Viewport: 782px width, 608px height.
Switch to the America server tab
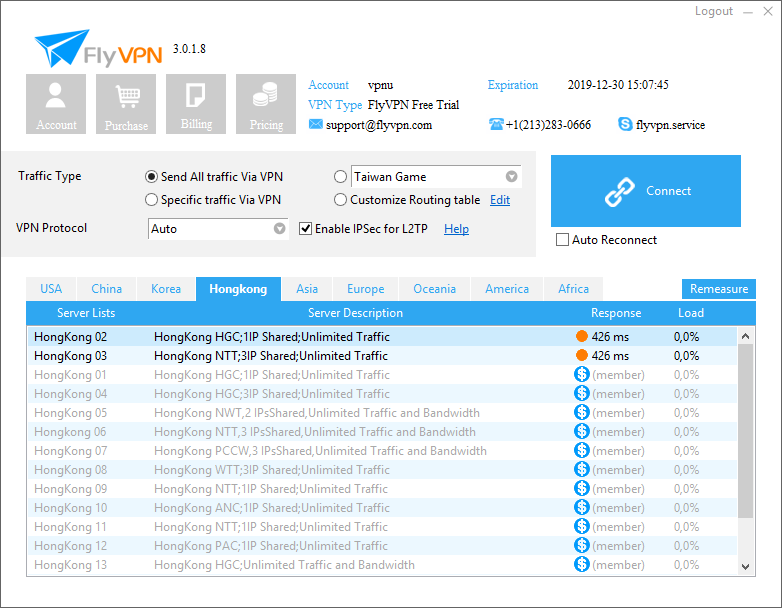507,289
